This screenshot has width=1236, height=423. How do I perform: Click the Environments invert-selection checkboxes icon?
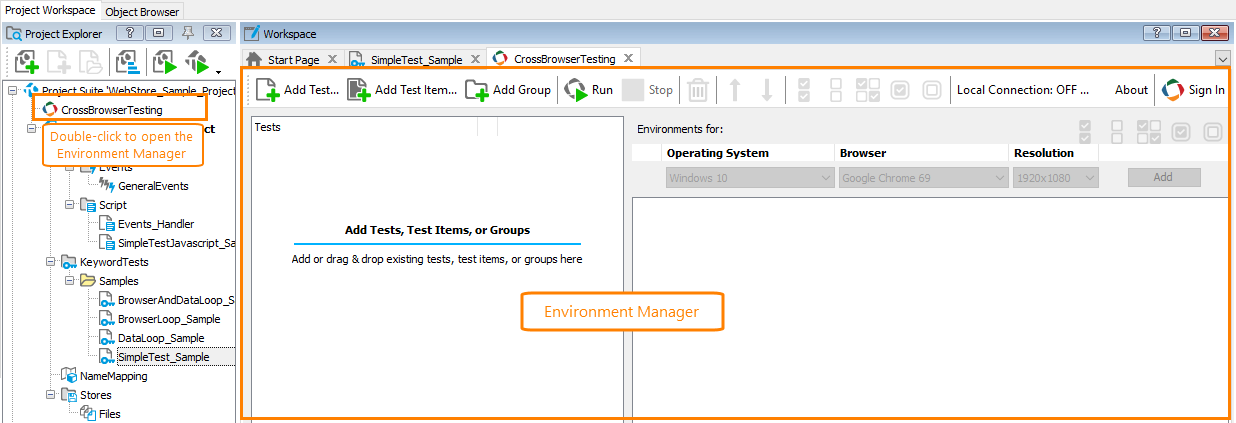pos(1149,131)
